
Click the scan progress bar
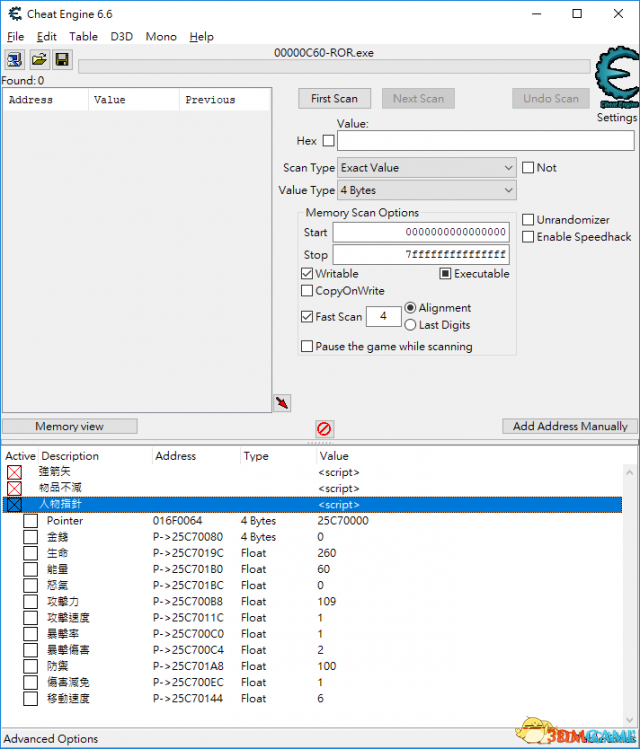point(334,66)
